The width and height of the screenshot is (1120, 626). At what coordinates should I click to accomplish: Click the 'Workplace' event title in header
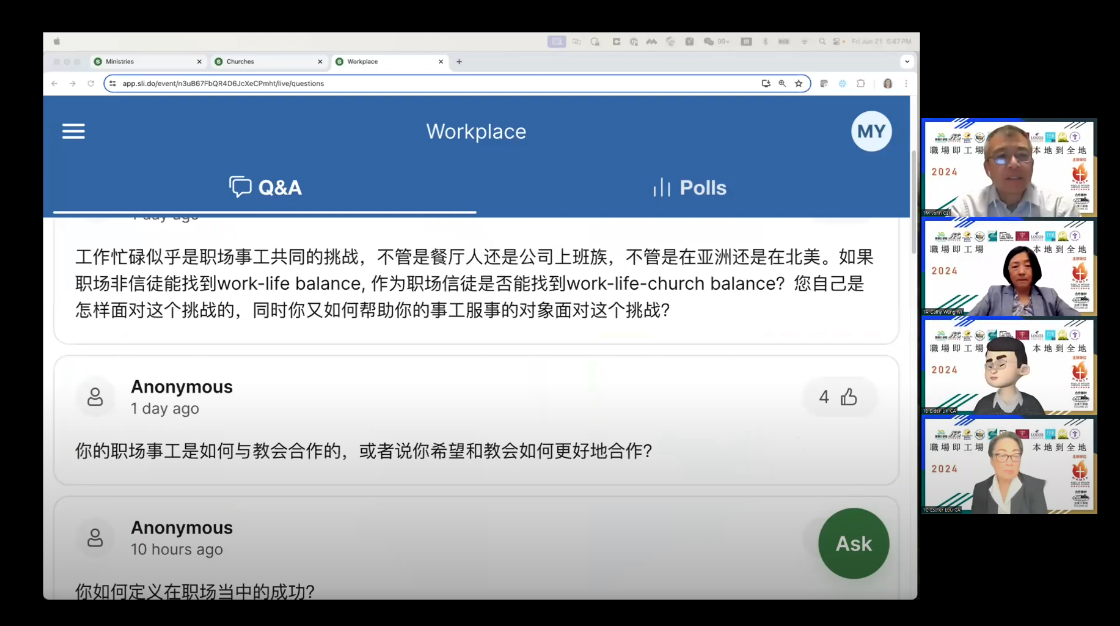tap(476, 131)
